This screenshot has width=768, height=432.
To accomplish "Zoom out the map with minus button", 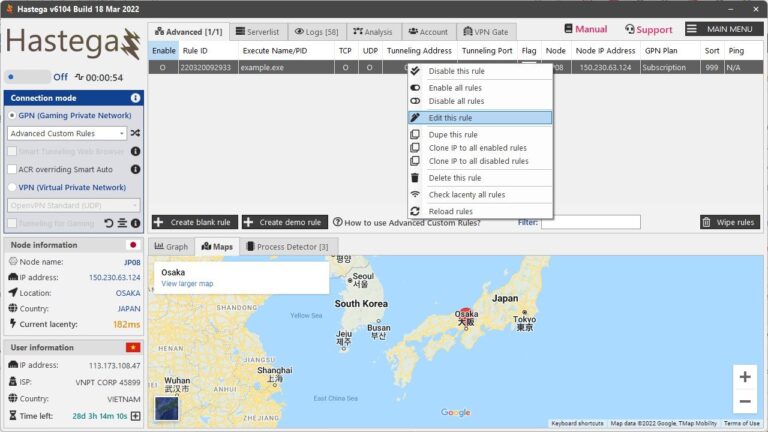I will pos(745,401).
